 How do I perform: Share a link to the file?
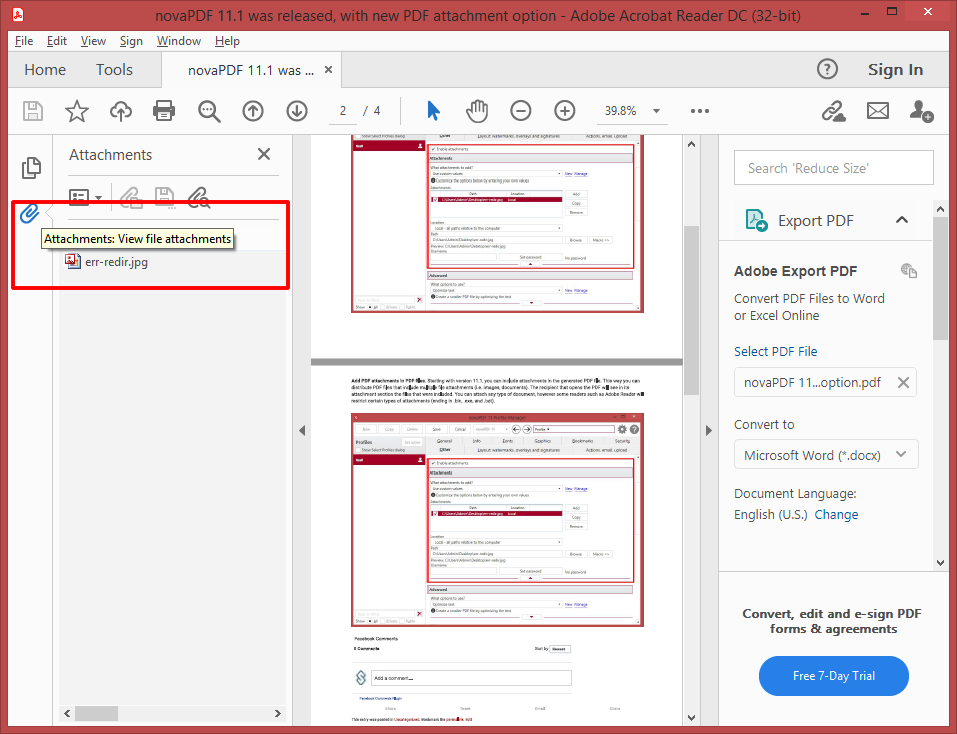point(833,111)
